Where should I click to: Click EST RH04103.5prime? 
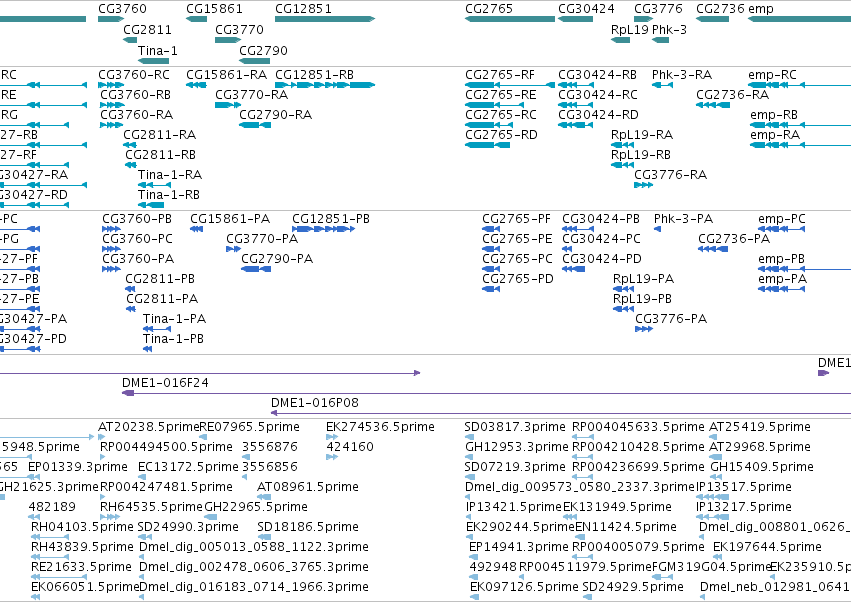82,527
